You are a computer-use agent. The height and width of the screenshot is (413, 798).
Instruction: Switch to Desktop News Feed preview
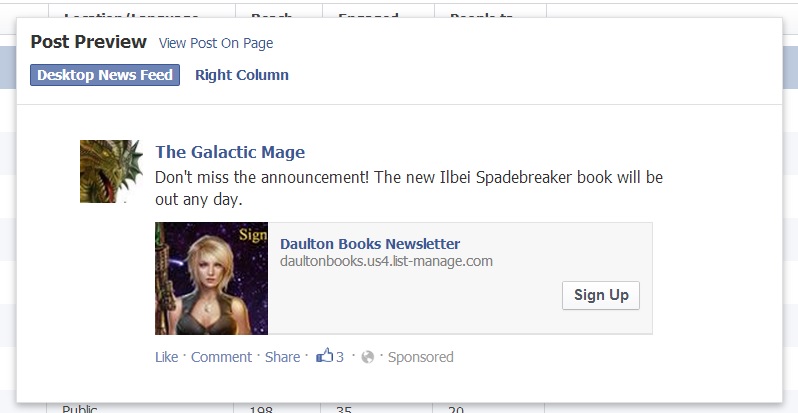tap(105, 75)
